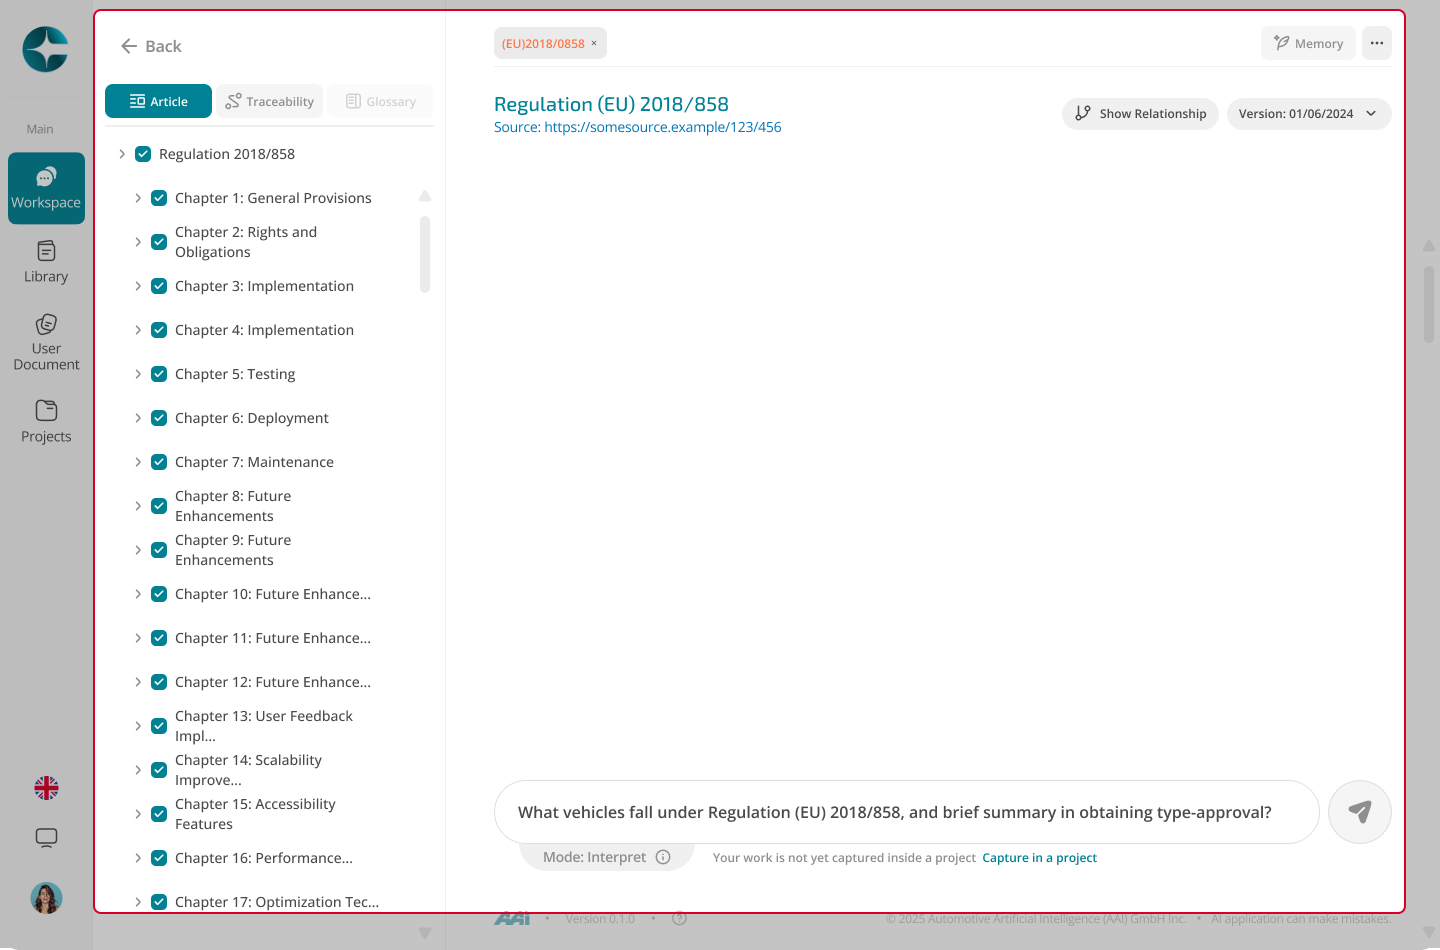Uncheck Chapter 10 checkbox

pos(159,594)
